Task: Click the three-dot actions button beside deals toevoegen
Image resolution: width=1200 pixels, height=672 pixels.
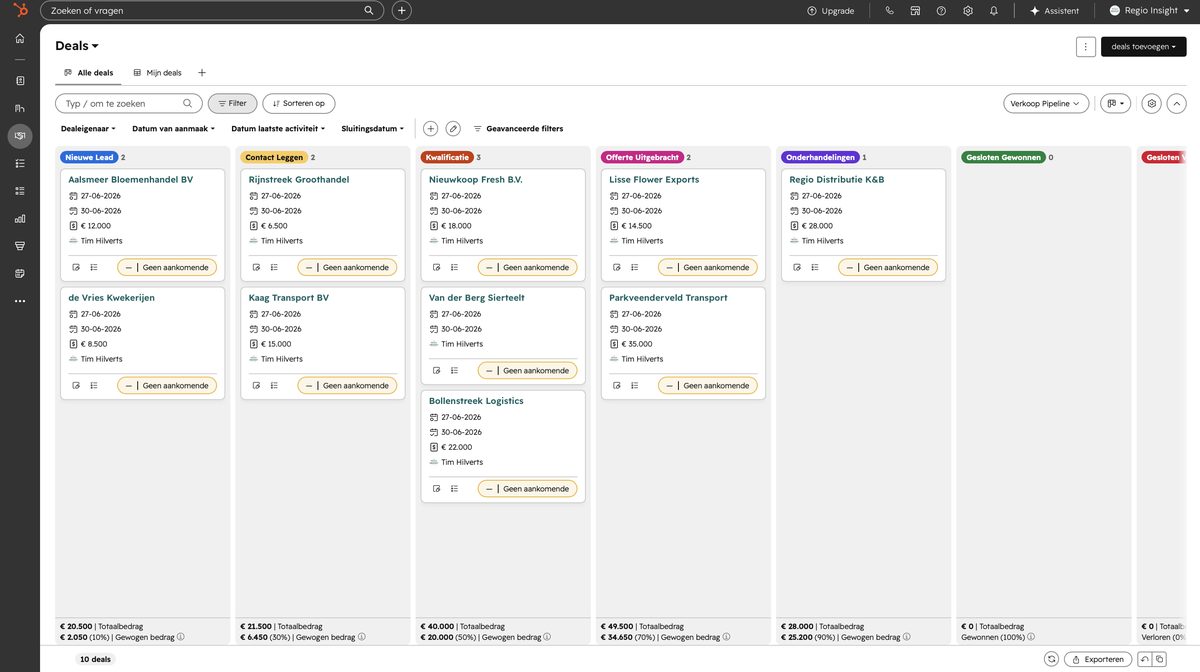Action: pos(1086,46)
